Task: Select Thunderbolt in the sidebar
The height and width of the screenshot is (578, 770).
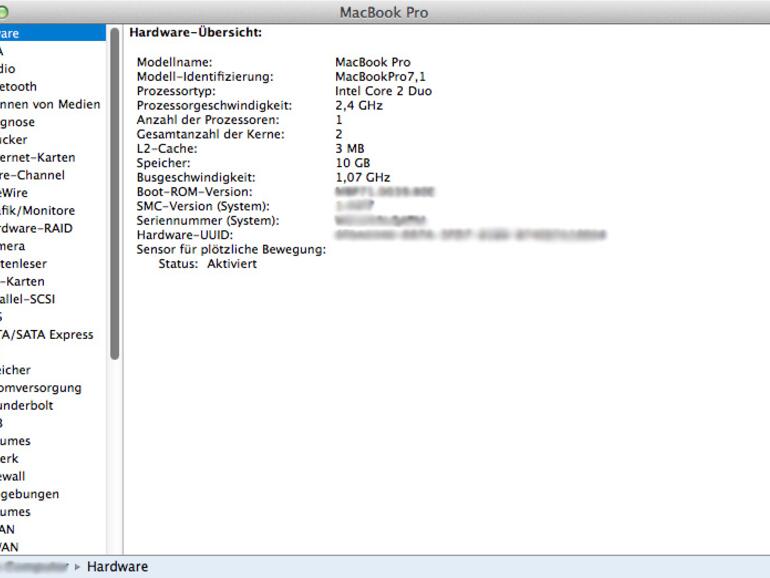Action: coord(27,405)
